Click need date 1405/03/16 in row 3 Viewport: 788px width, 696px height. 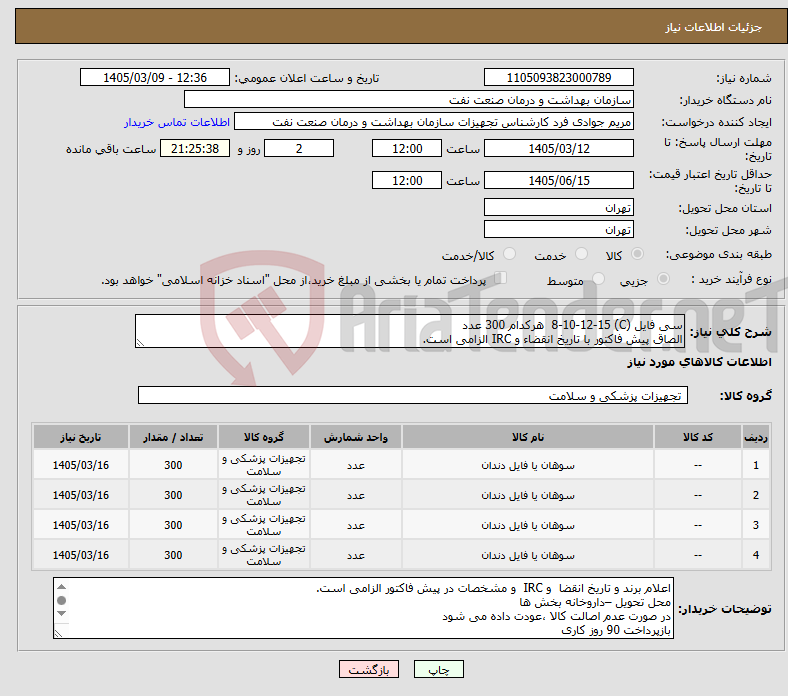pos(81,526)
